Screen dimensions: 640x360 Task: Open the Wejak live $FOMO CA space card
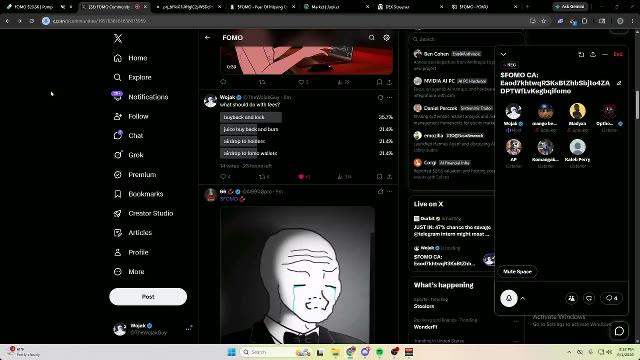[x=453, y=256]
